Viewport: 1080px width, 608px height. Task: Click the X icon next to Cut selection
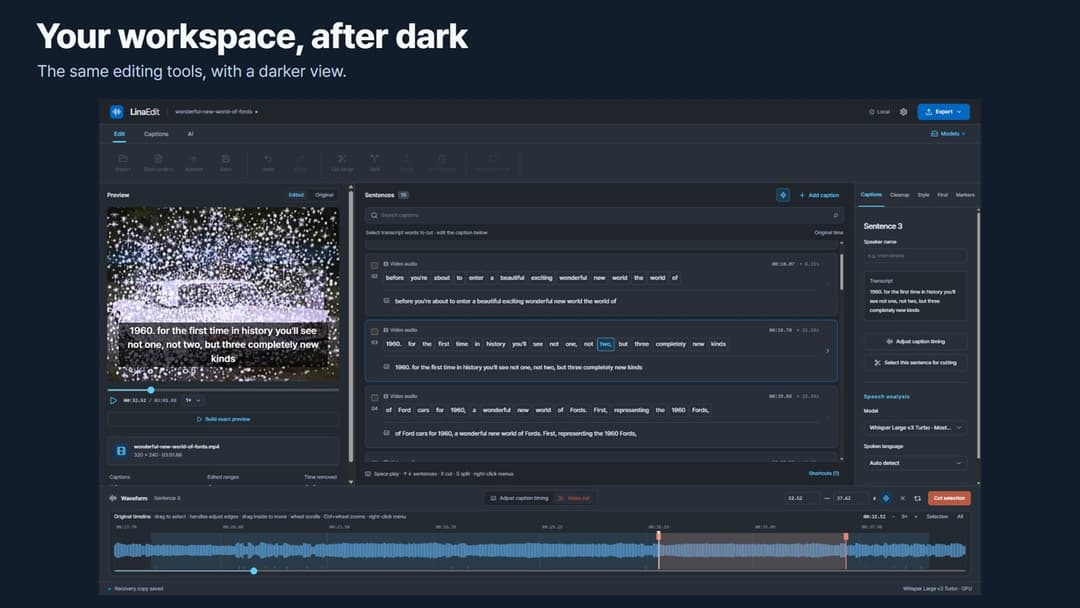pyautogui.click(x=902, y=498)
